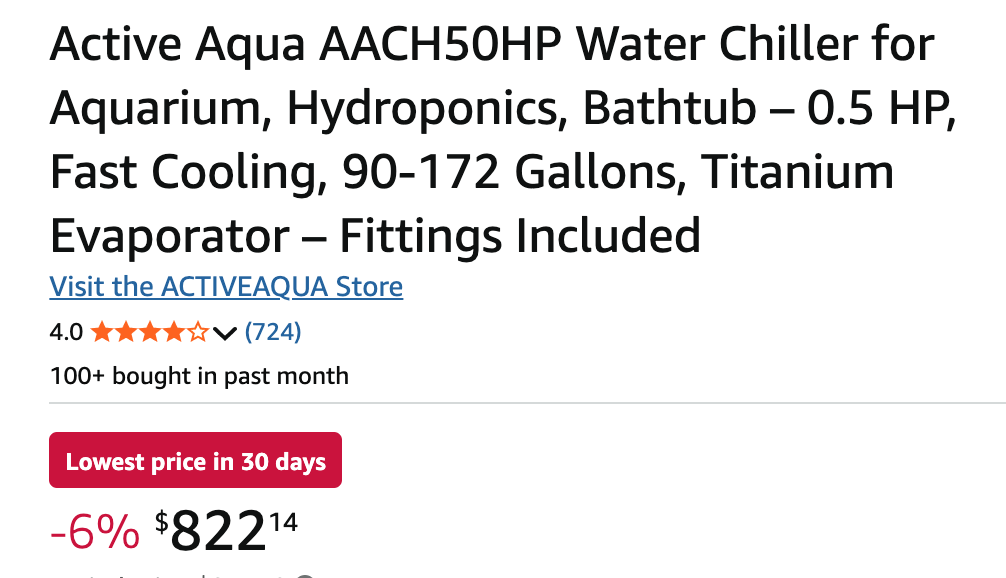The width and height of the screenshot is (1006, 578).
Task: Click the superscript 14 cents value
Action: tap(283, 520)
